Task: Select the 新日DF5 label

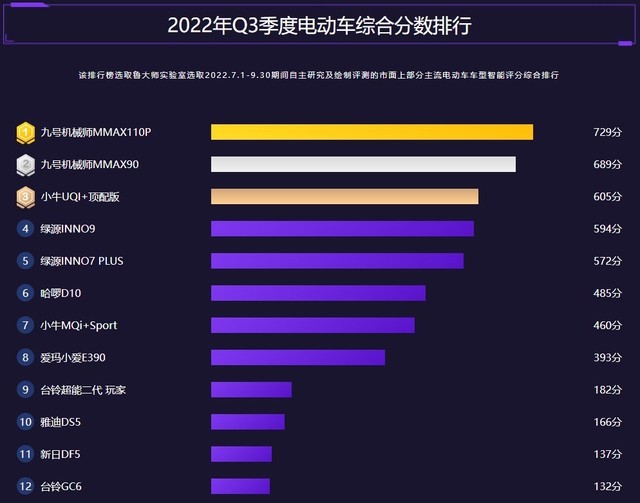Action: [60, 454]
